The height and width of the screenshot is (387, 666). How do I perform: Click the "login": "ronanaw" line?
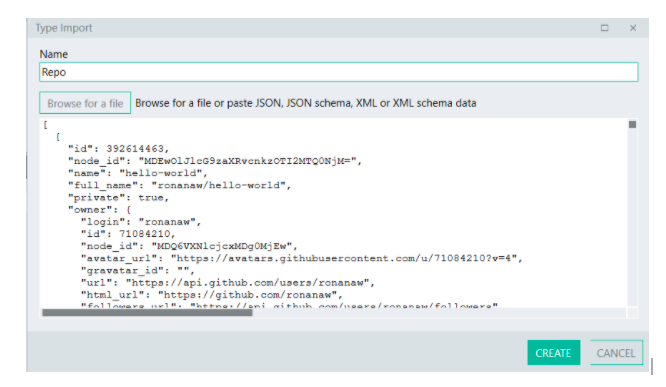pos(141,222)
